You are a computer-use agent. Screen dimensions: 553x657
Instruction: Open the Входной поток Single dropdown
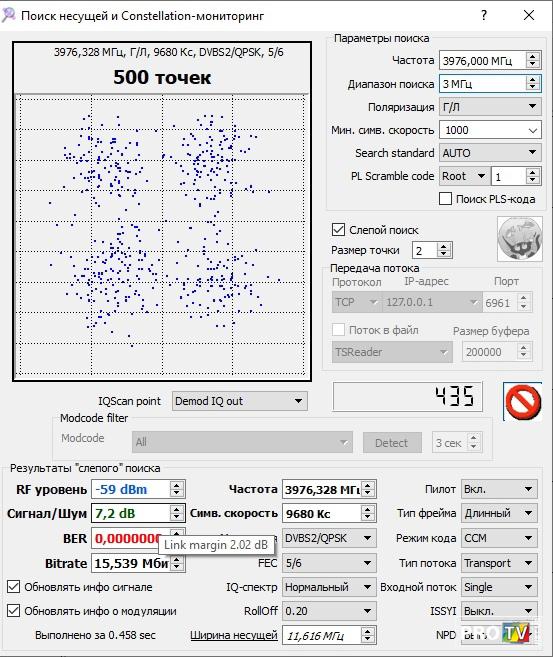(x=499, y=587)
